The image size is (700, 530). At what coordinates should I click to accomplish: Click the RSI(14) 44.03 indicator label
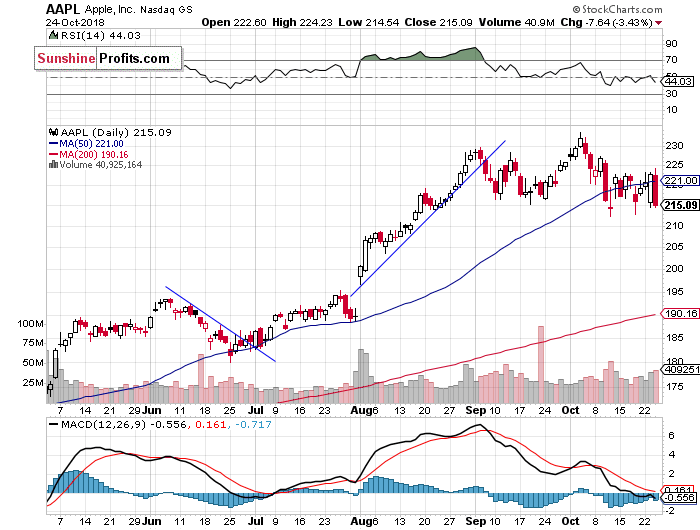tap(100, 35)
